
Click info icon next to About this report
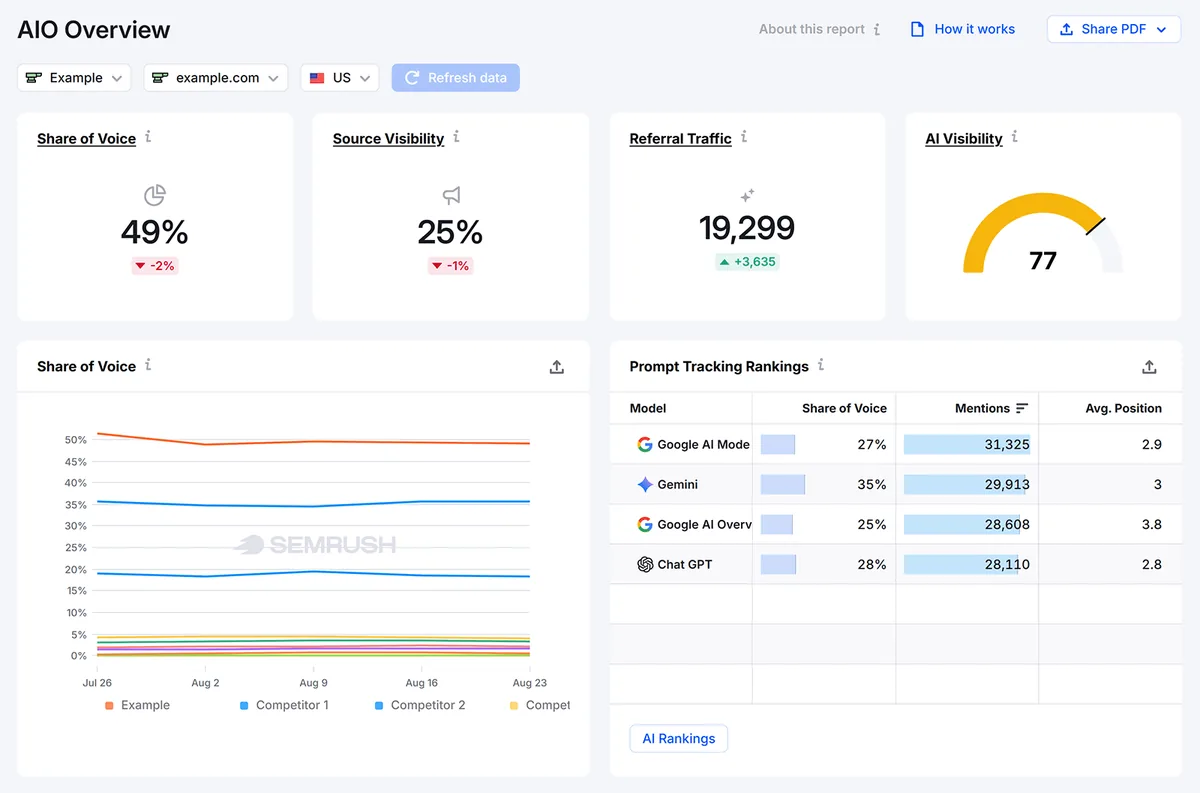877,29
